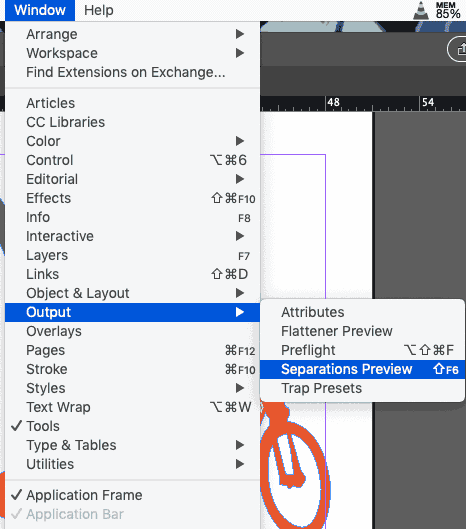
Task: Click the MEM 85% status indicator
Action: 447,10
